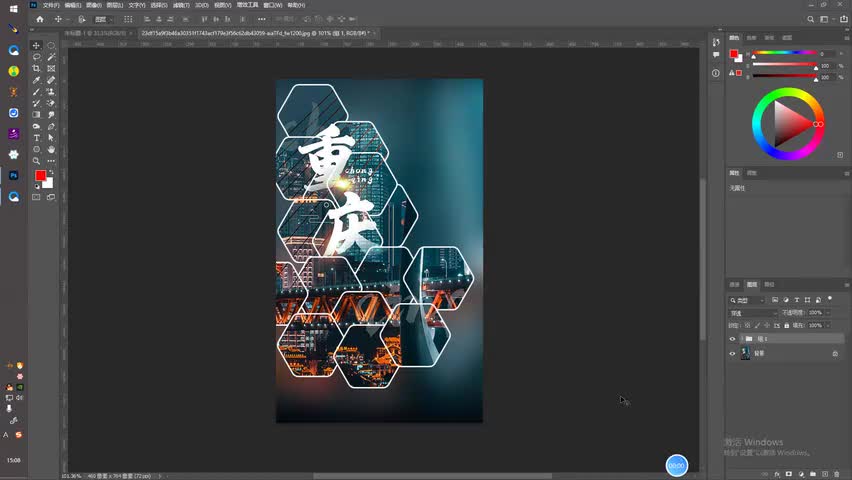The width and height of the screenshot is (852, 480).
Task: Toggle shape layer filter
Action: [807, 300]
